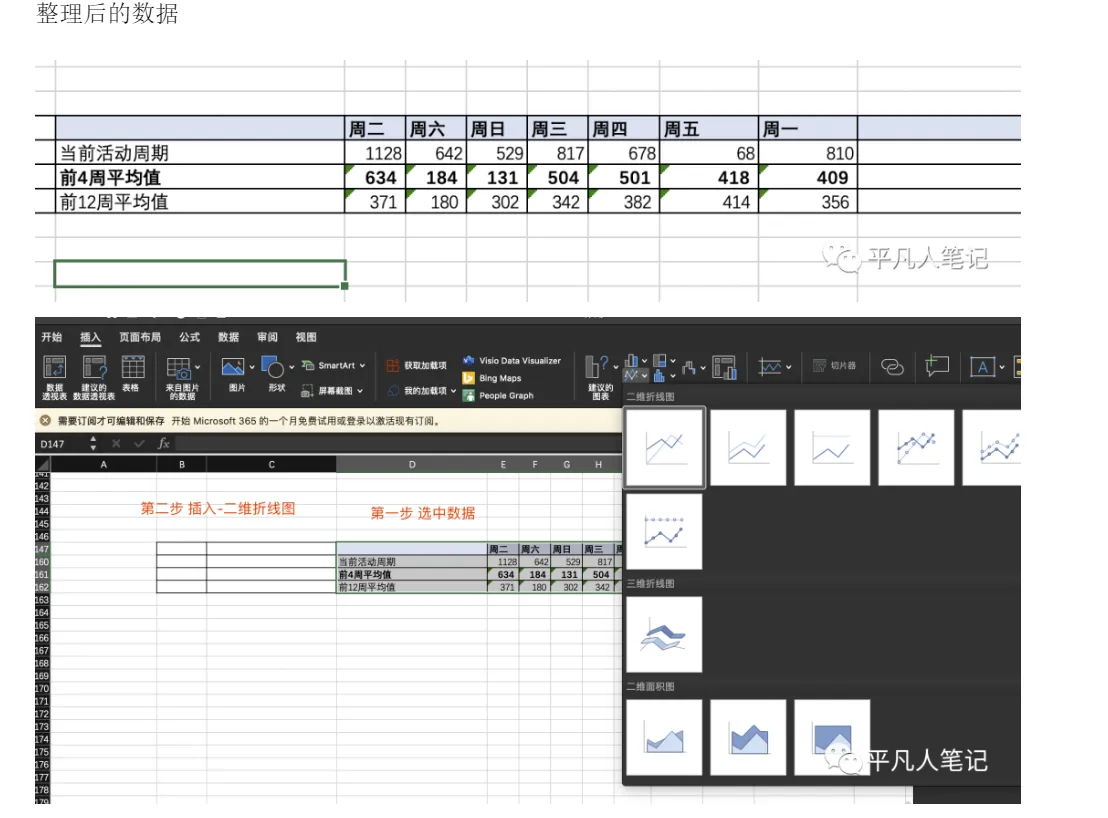Screen dimensions: 1108x818
Task: Open the text box dropdown arrow
Action: tap(1001, 367)
